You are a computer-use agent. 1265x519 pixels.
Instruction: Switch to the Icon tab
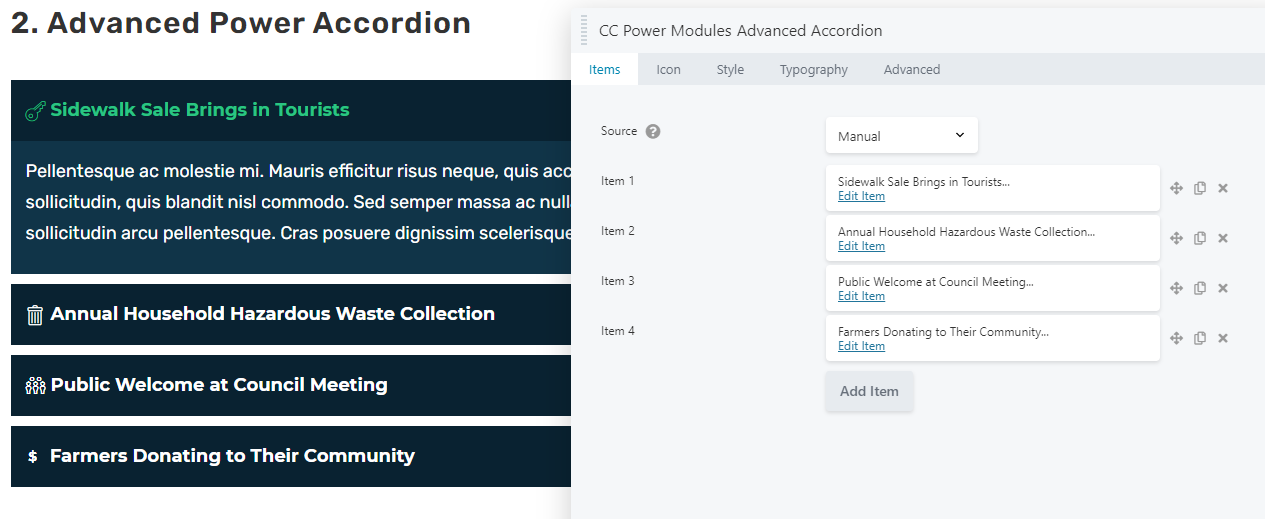click(x=668, y=69)
